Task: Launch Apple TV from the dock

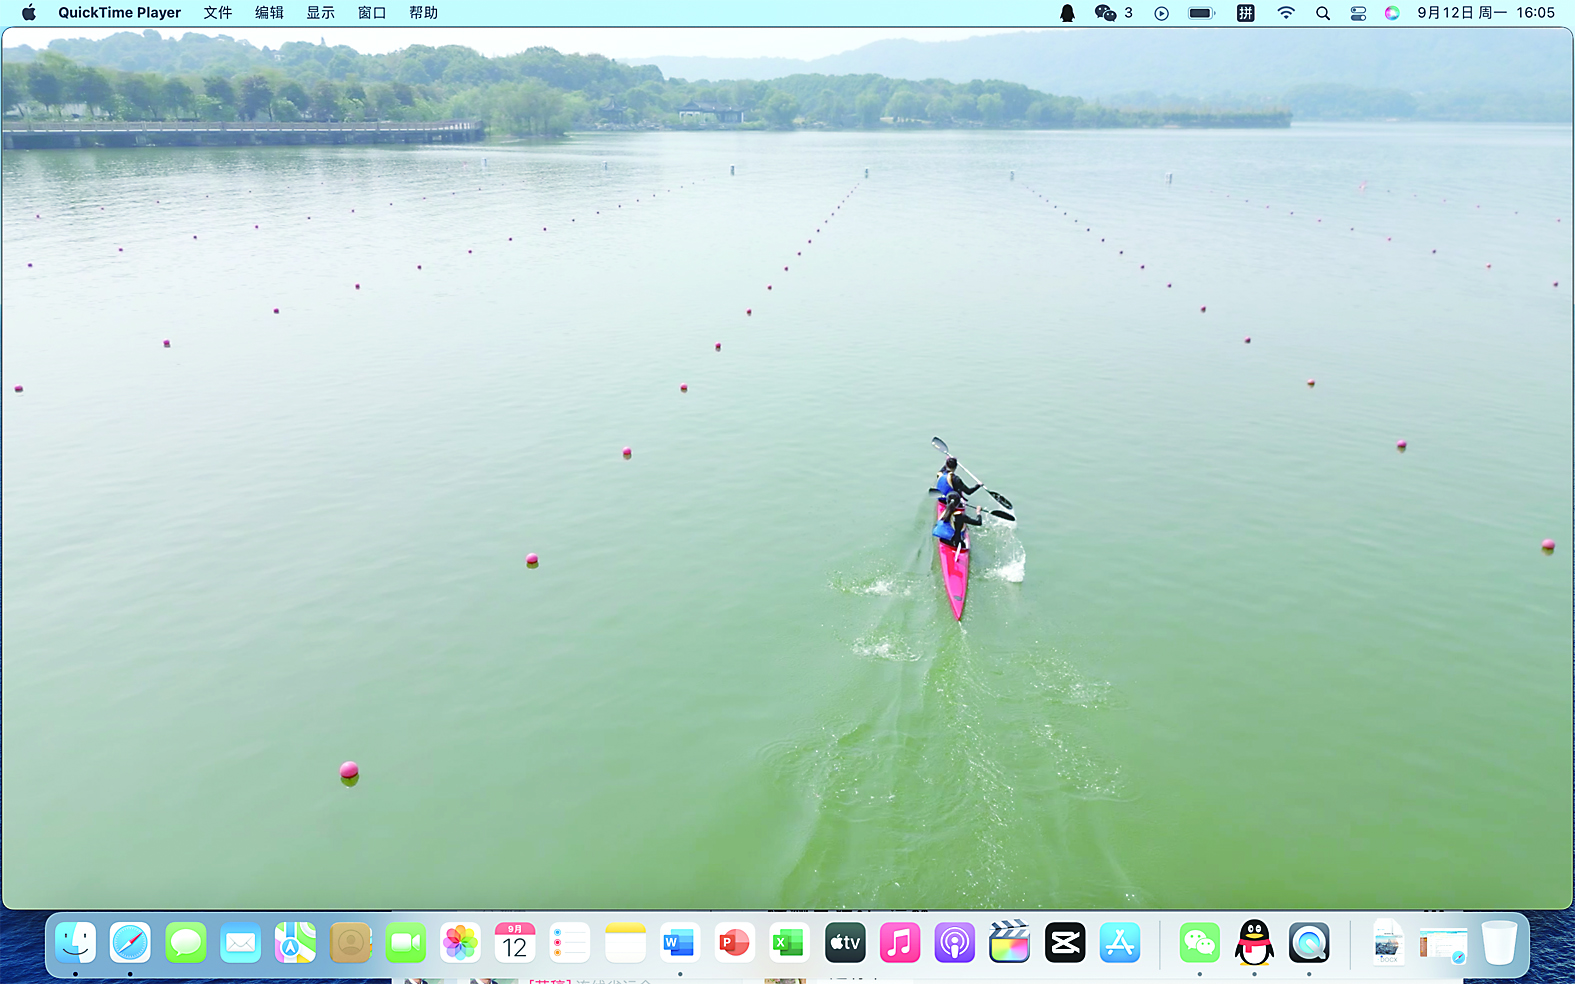Action: point(845,942)
